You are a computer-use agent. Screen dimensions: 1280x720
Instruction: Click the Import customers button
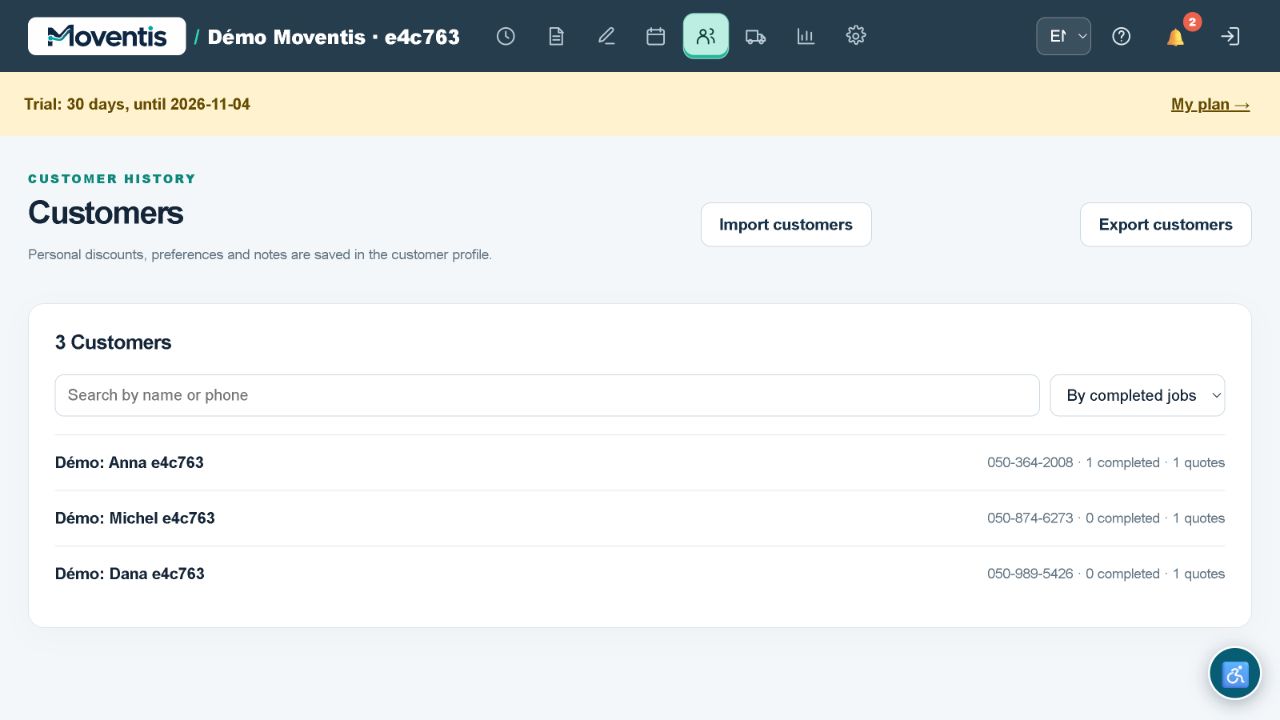coord(786,224)
